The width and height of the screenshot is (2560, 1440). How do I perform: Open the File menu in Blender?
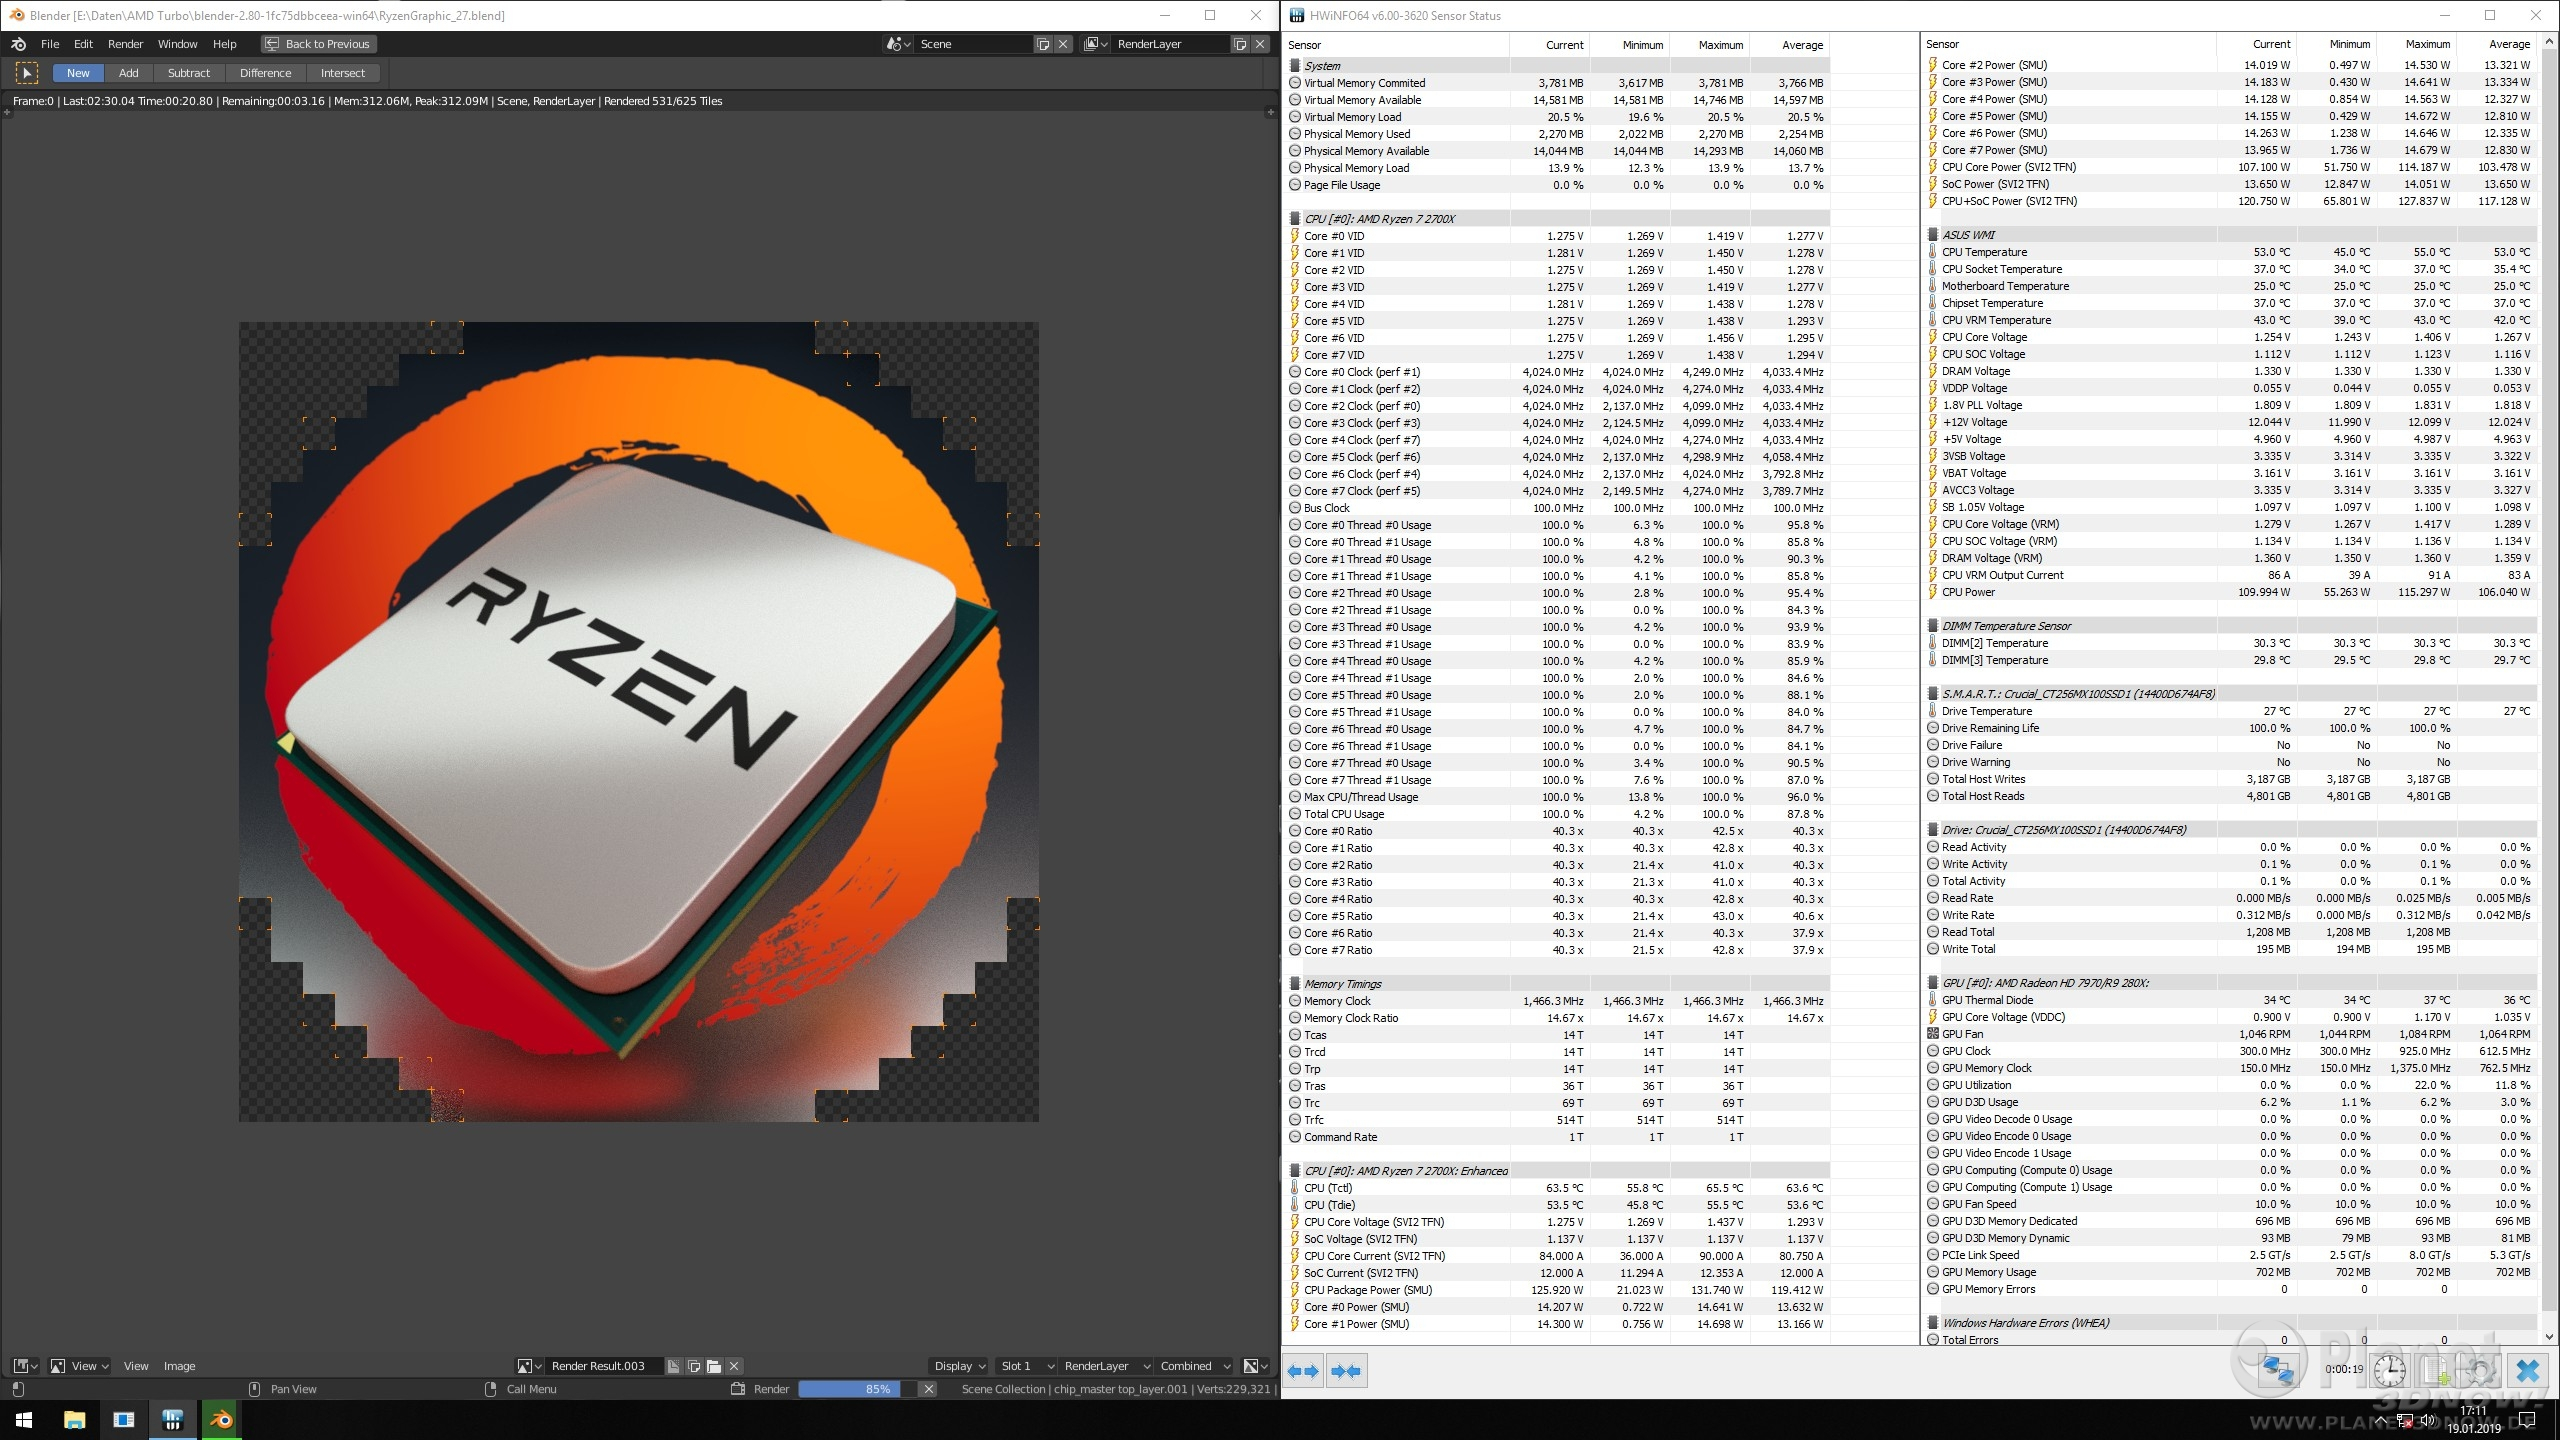click(x=50, y=44)
